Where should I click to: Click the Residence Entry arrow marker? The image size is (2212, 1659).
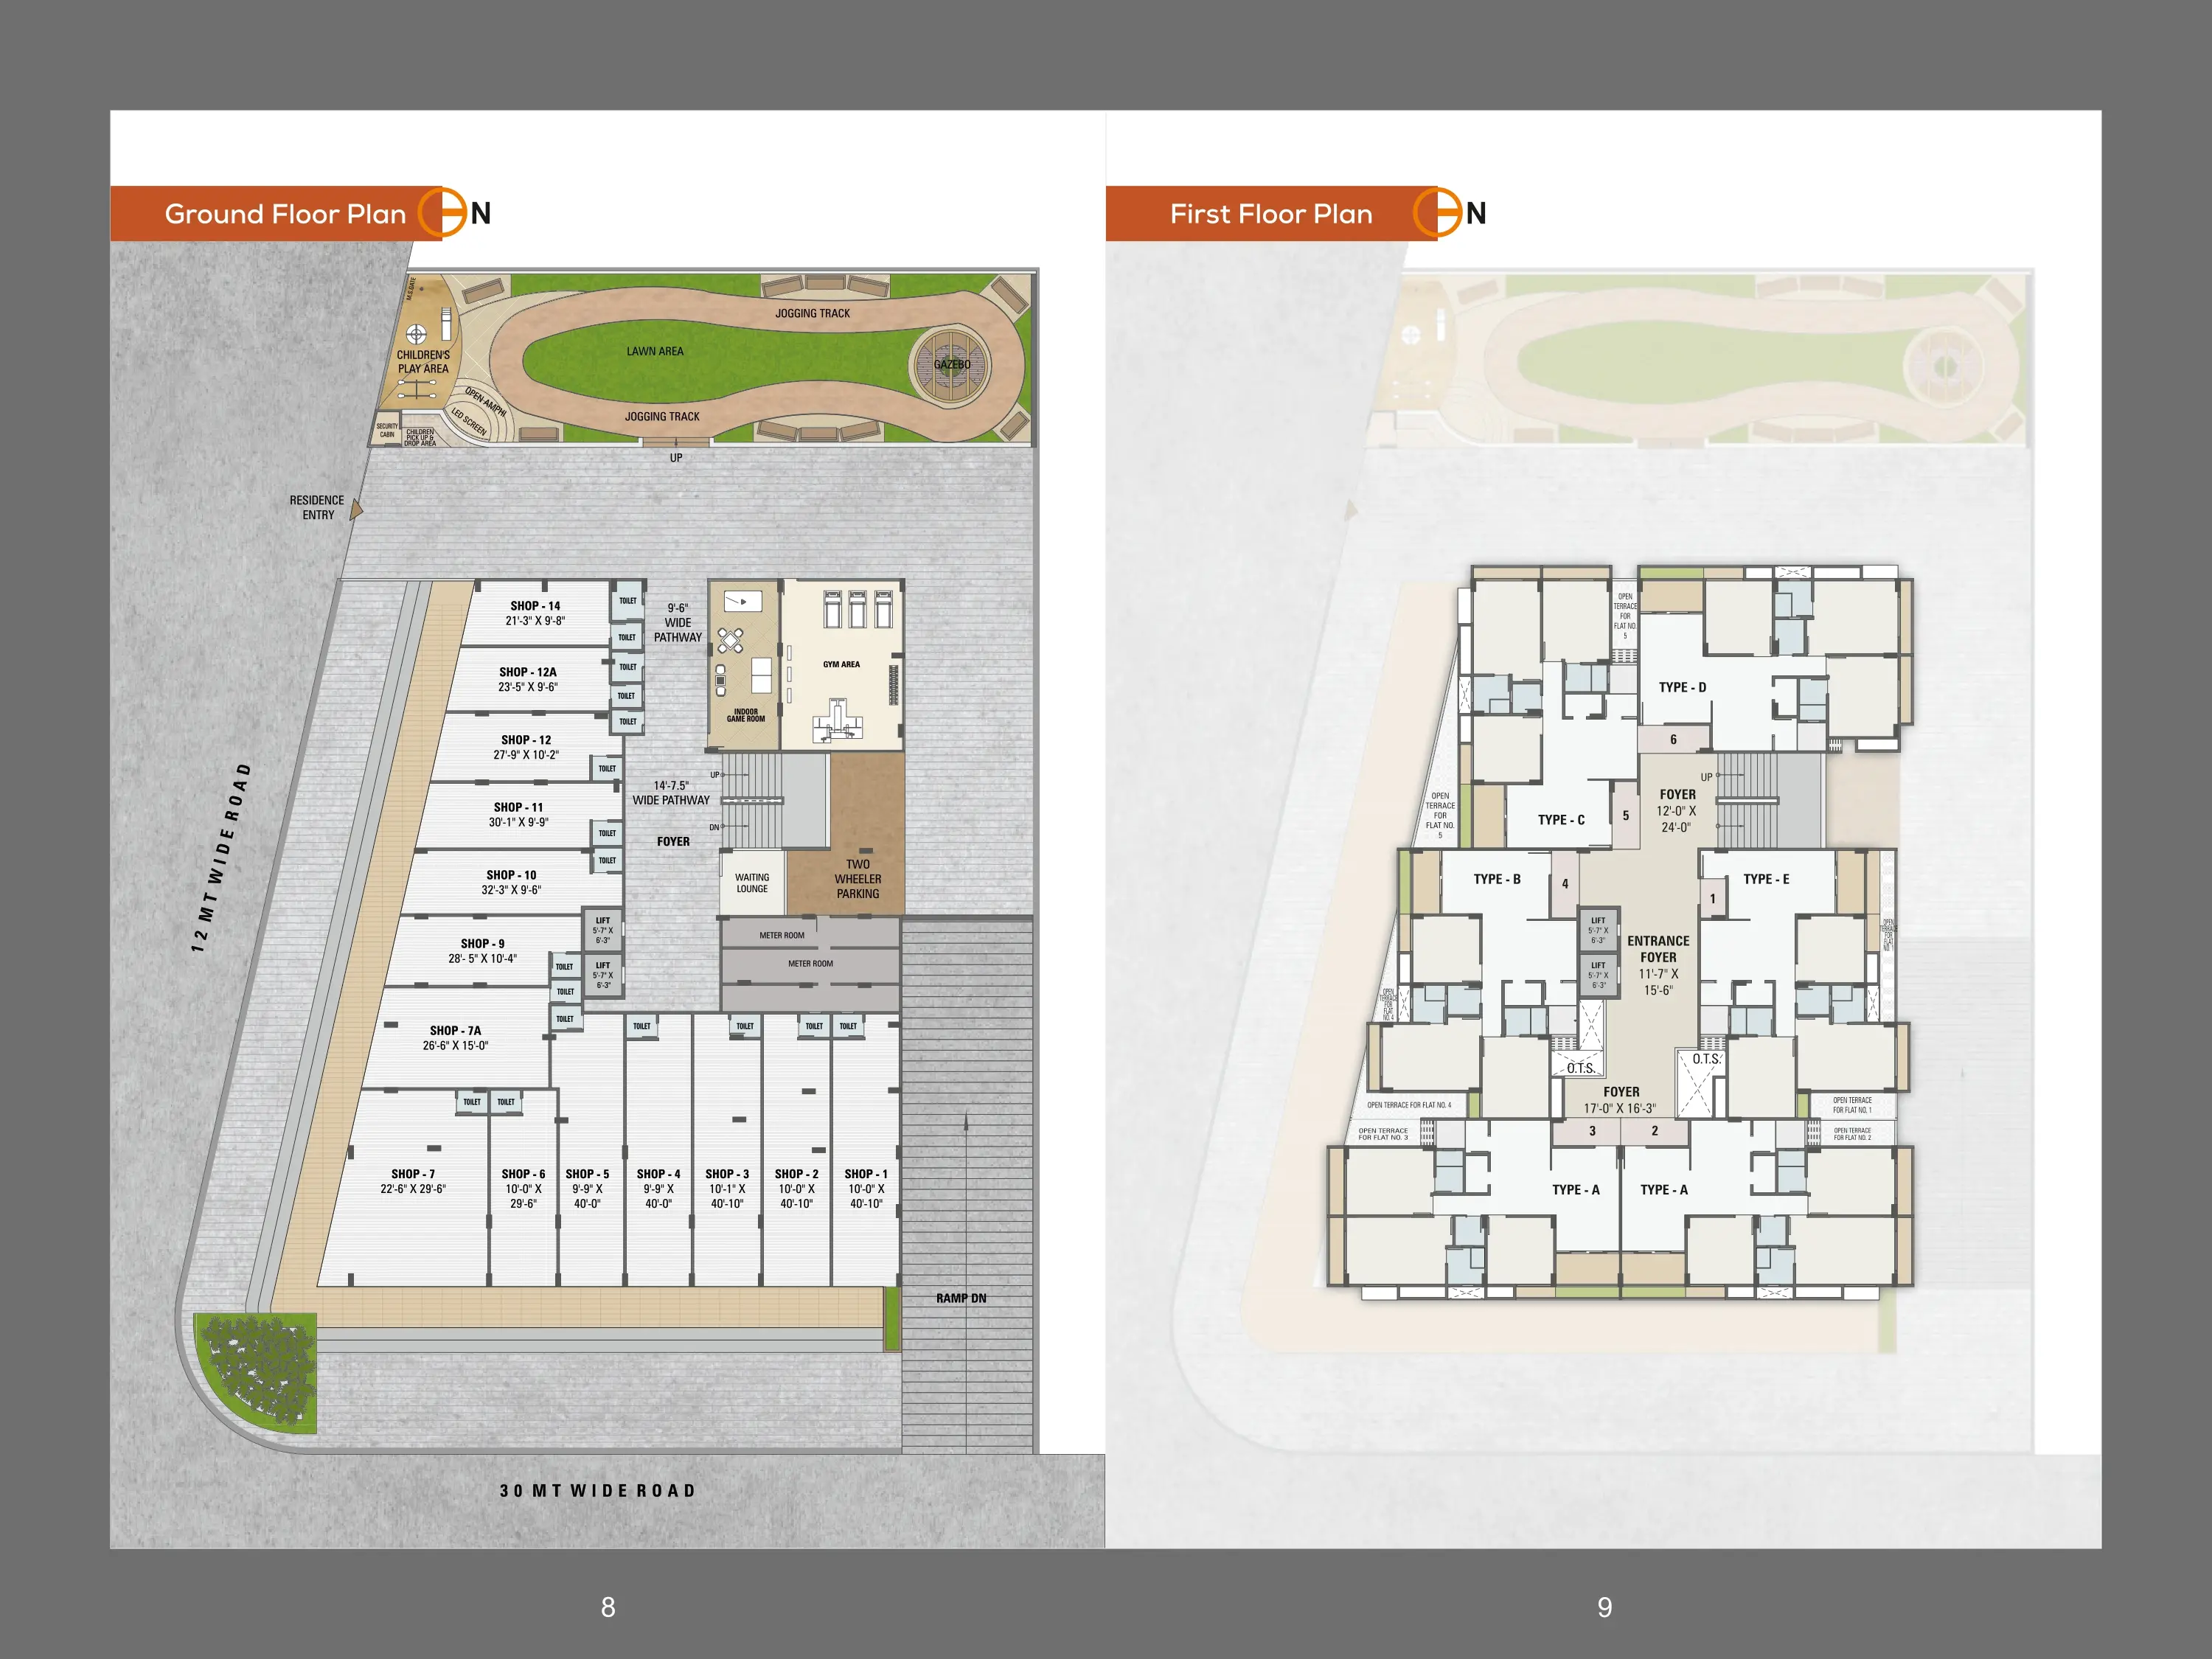[355, 510]
